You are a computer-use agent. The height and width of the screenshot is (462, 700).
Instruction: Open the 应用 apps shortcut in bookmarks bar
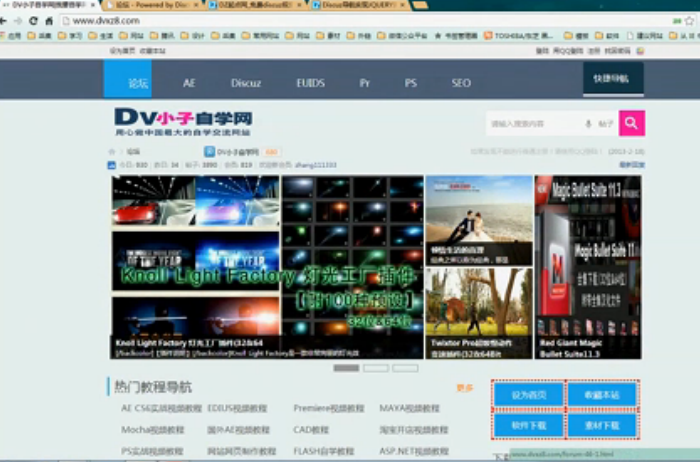[10, 36]
